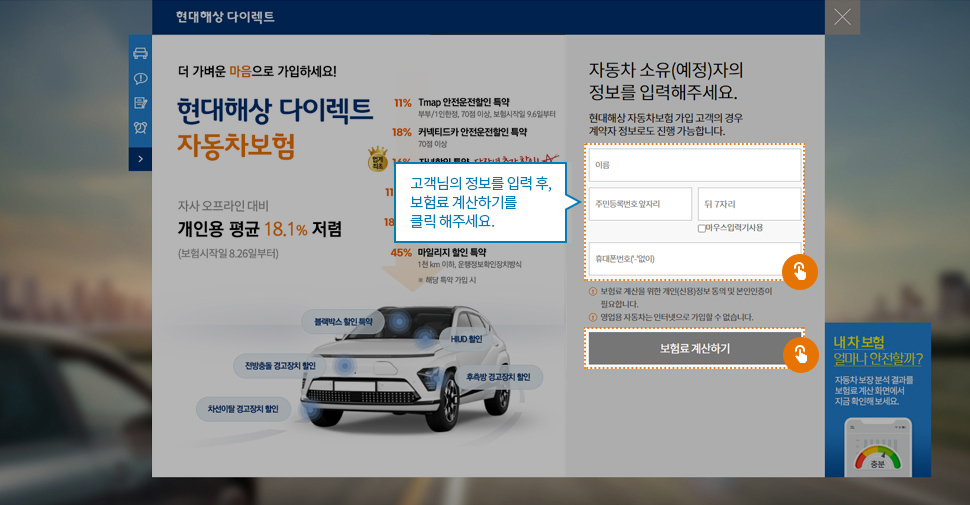This screenshot has width=970, height=505.
Task: Click the 후측방 경고장치 할인 label
Action: [498, 377]
